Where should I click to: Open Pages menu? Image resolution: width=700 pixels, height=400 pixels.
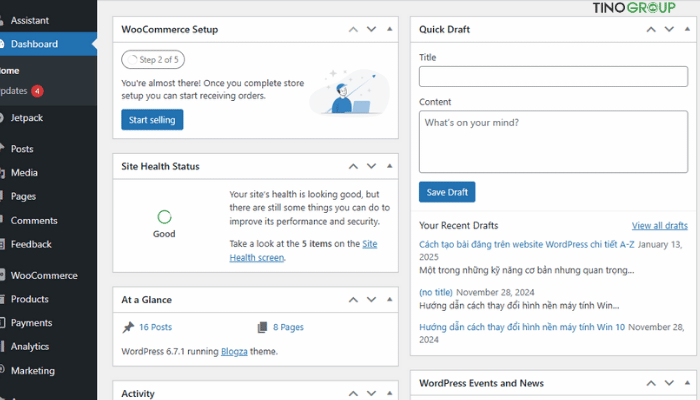[x=23, y=196]
